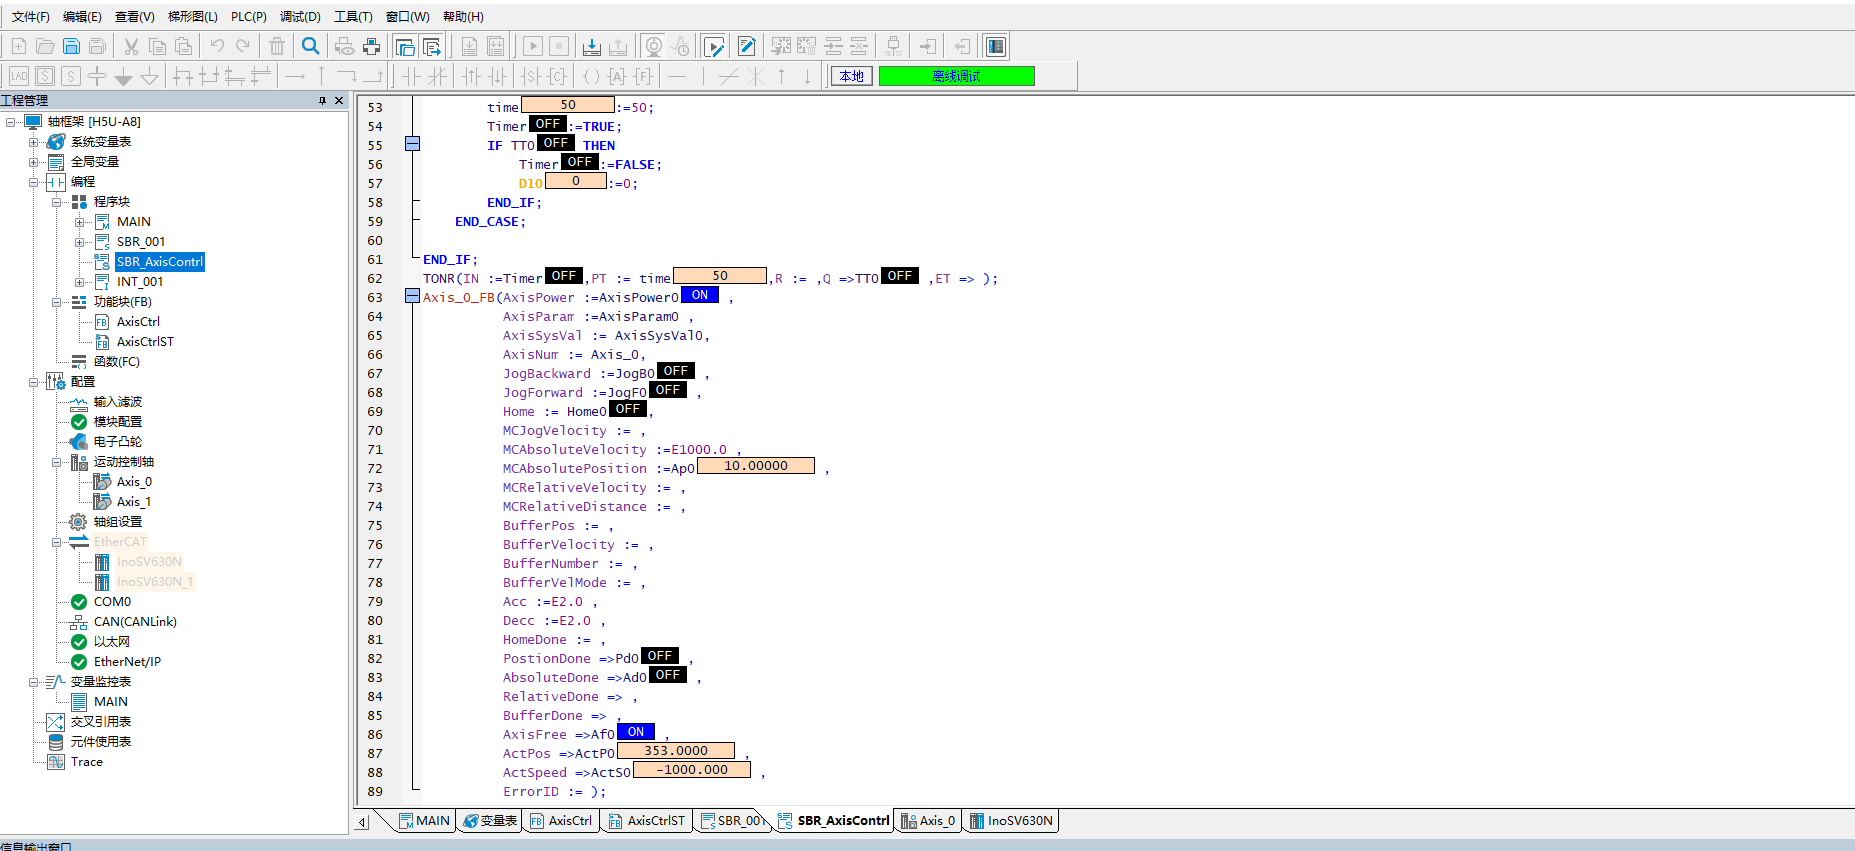Click the Run PLC play icon
Viewport: 1855px width, 851px height.
(x=533, y=46)
